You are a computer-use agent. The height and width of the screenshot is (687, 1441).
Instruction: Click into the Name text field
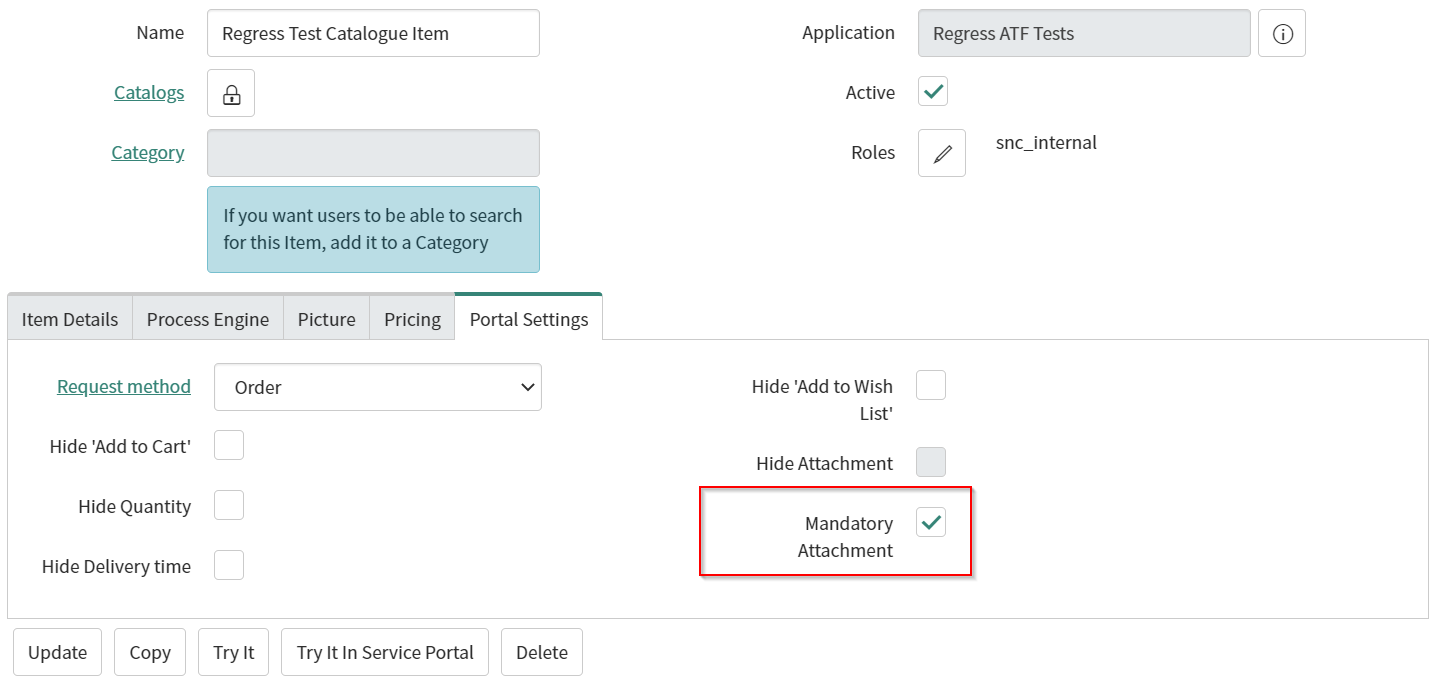click(373, 34)
